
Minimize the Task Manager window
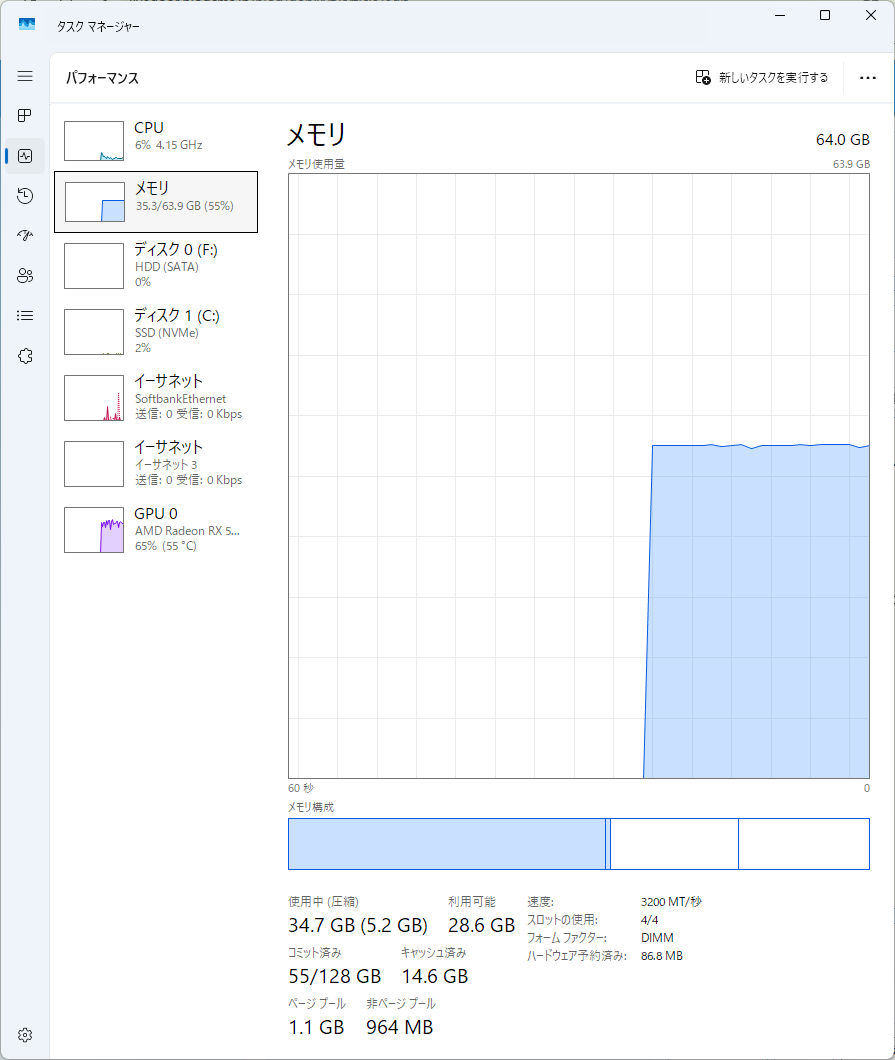(x=780, y=15)
